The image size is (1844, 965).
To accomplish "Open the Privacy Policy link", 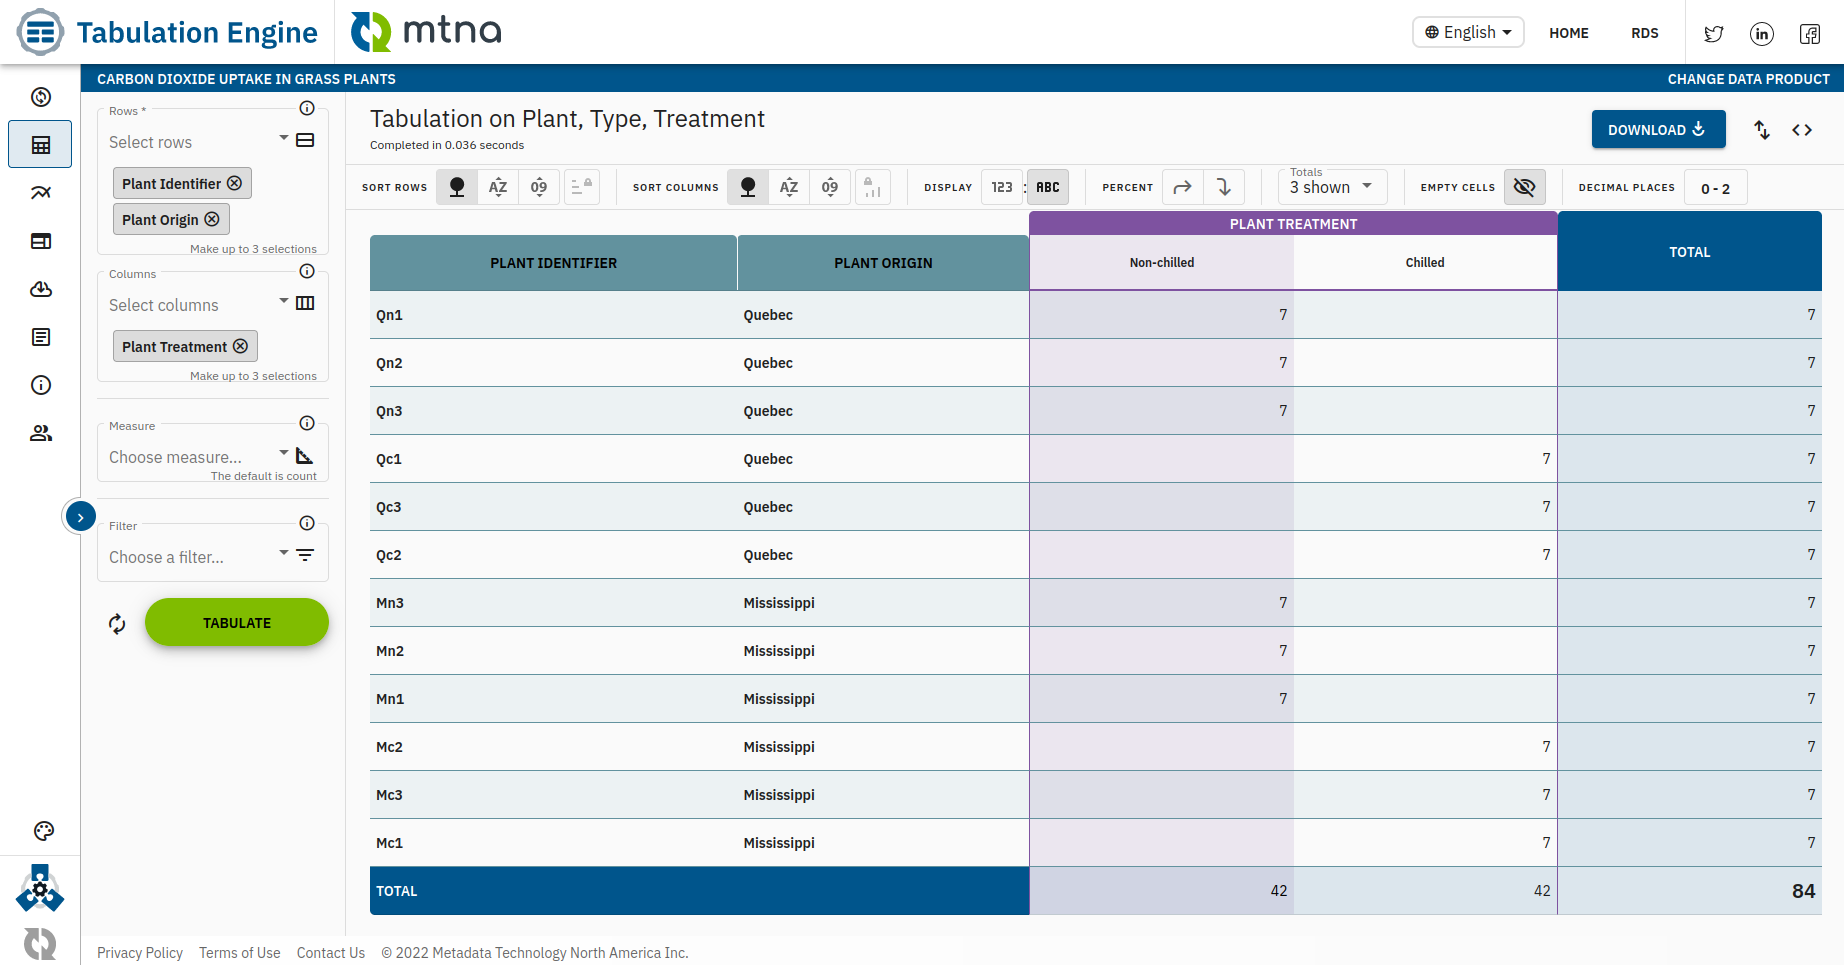I will tap(140, 953).
